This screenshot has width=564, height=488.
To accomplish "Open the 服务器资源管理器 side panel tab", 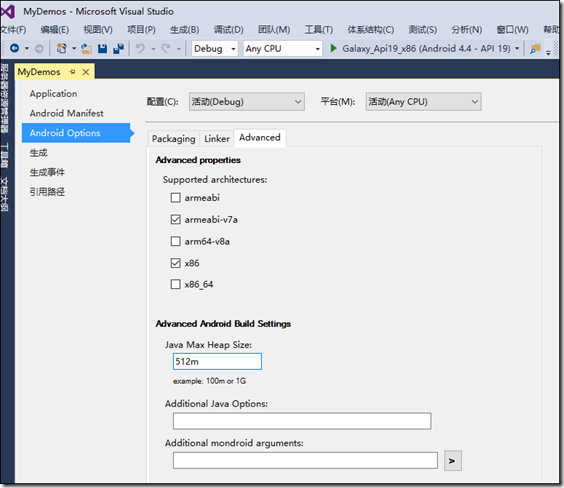I will click(x=5, y=99).
